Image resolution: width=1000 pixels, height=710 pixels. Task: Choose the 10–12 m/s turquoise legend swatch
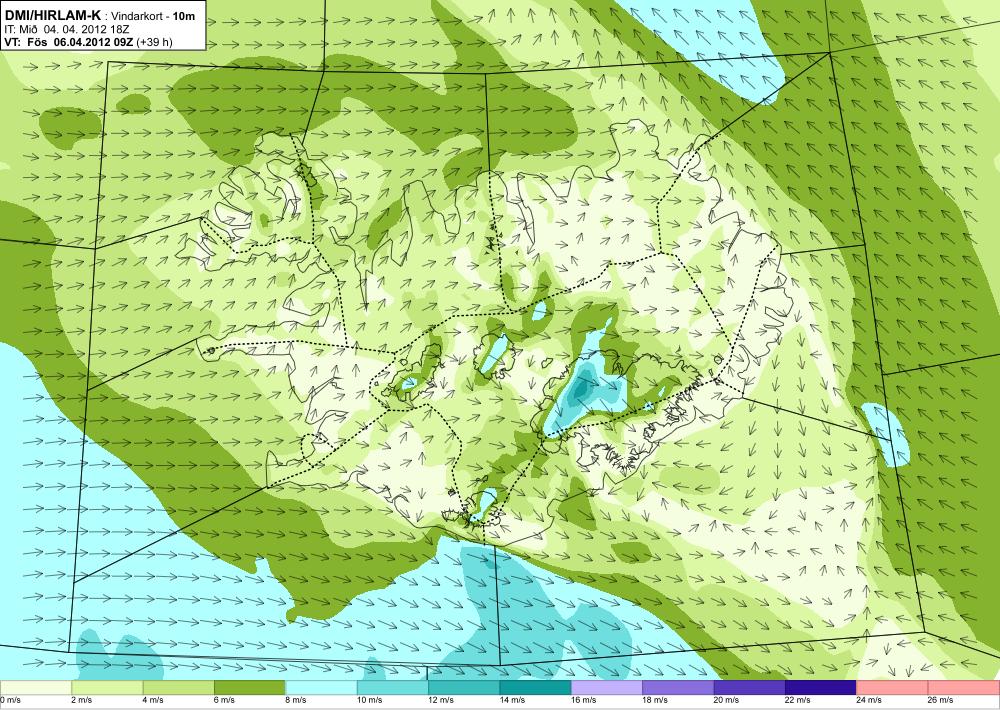(393, 688)
